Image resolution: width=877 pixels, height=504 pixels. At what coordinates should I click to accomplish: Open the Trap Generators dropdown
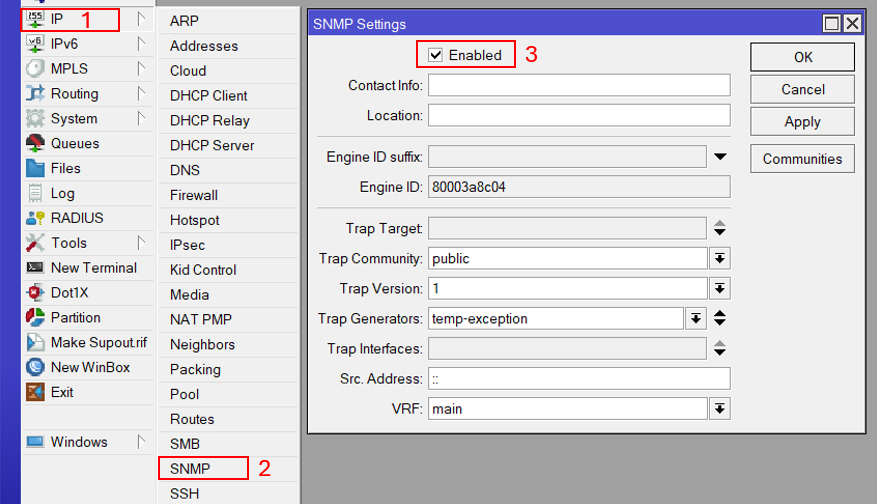696,319
